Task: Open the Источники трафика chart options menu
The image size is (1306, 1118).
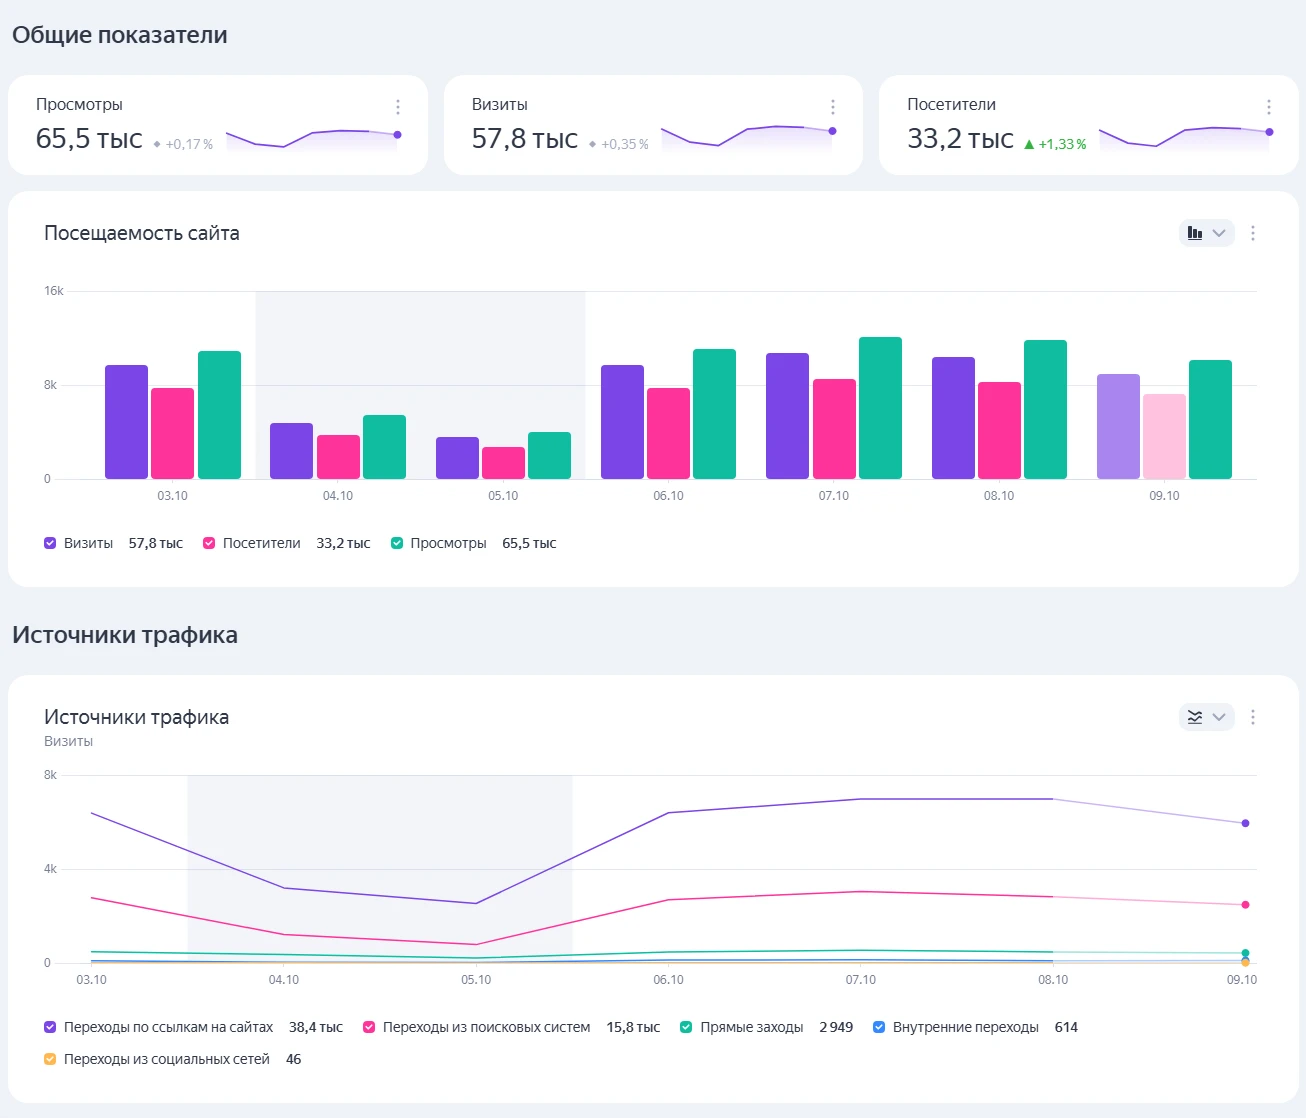Action: pos(1253,717)
